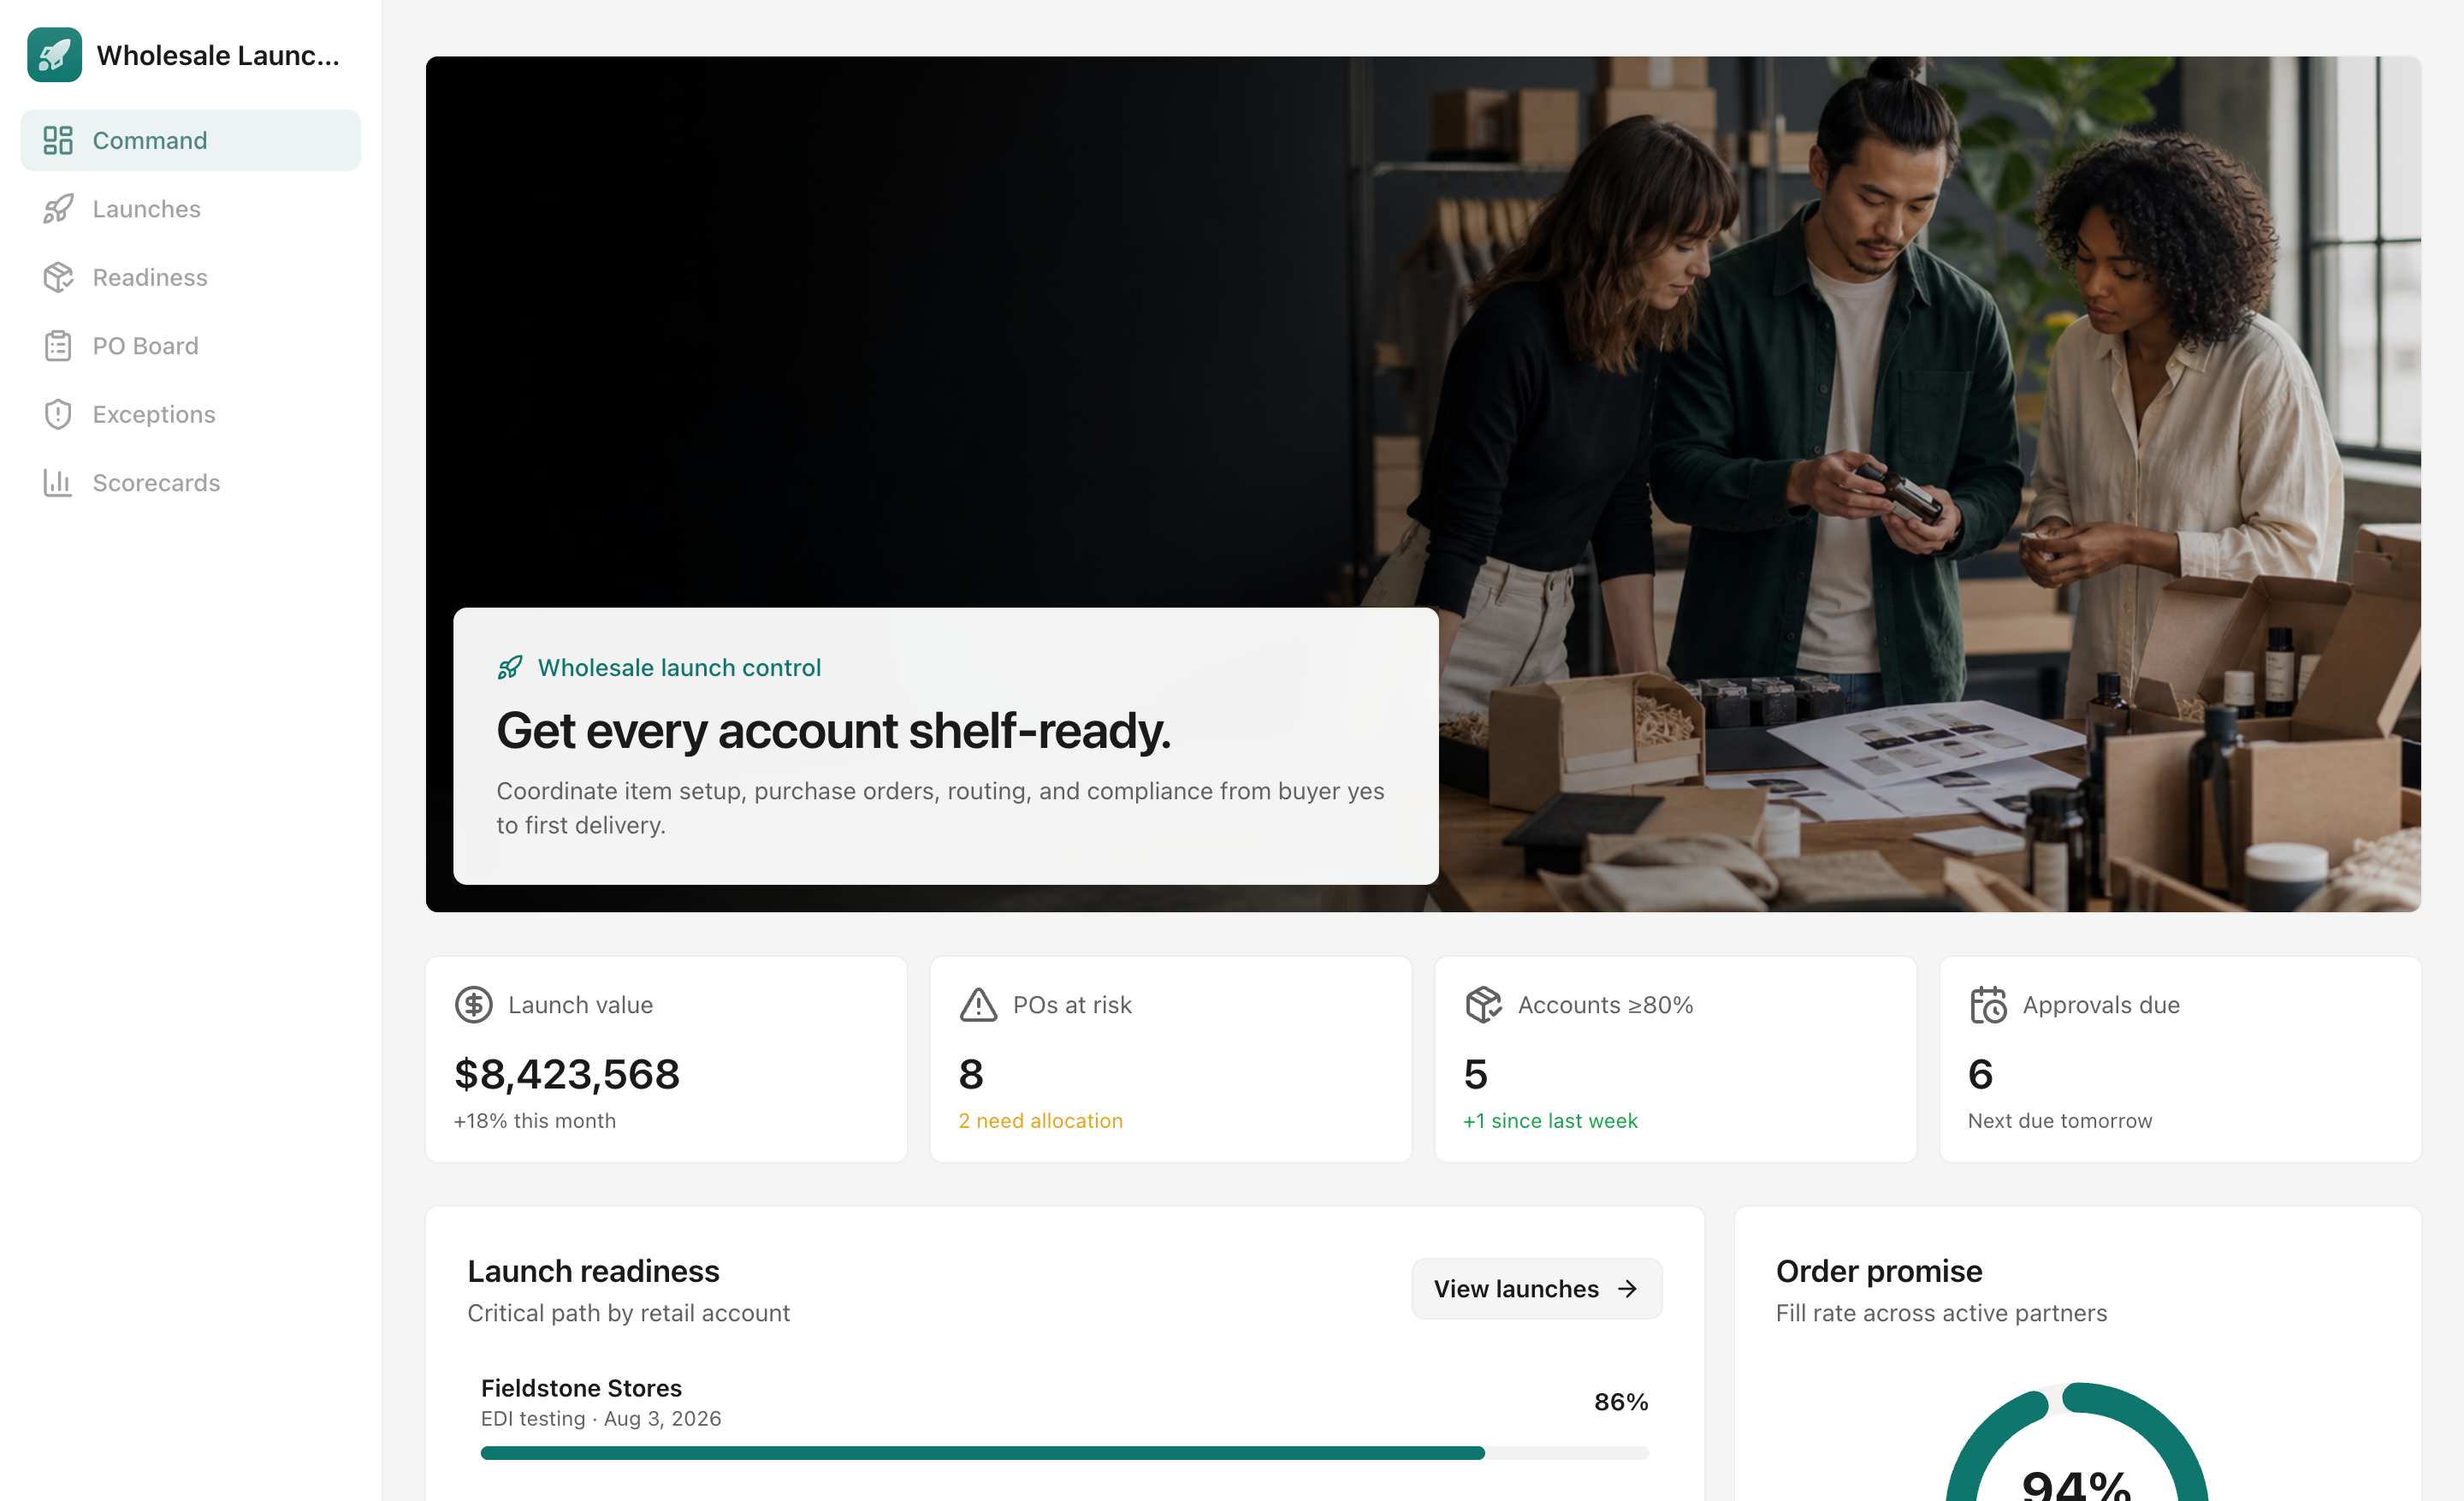Click the "Wholesale launch control" label

click(679, 667)
